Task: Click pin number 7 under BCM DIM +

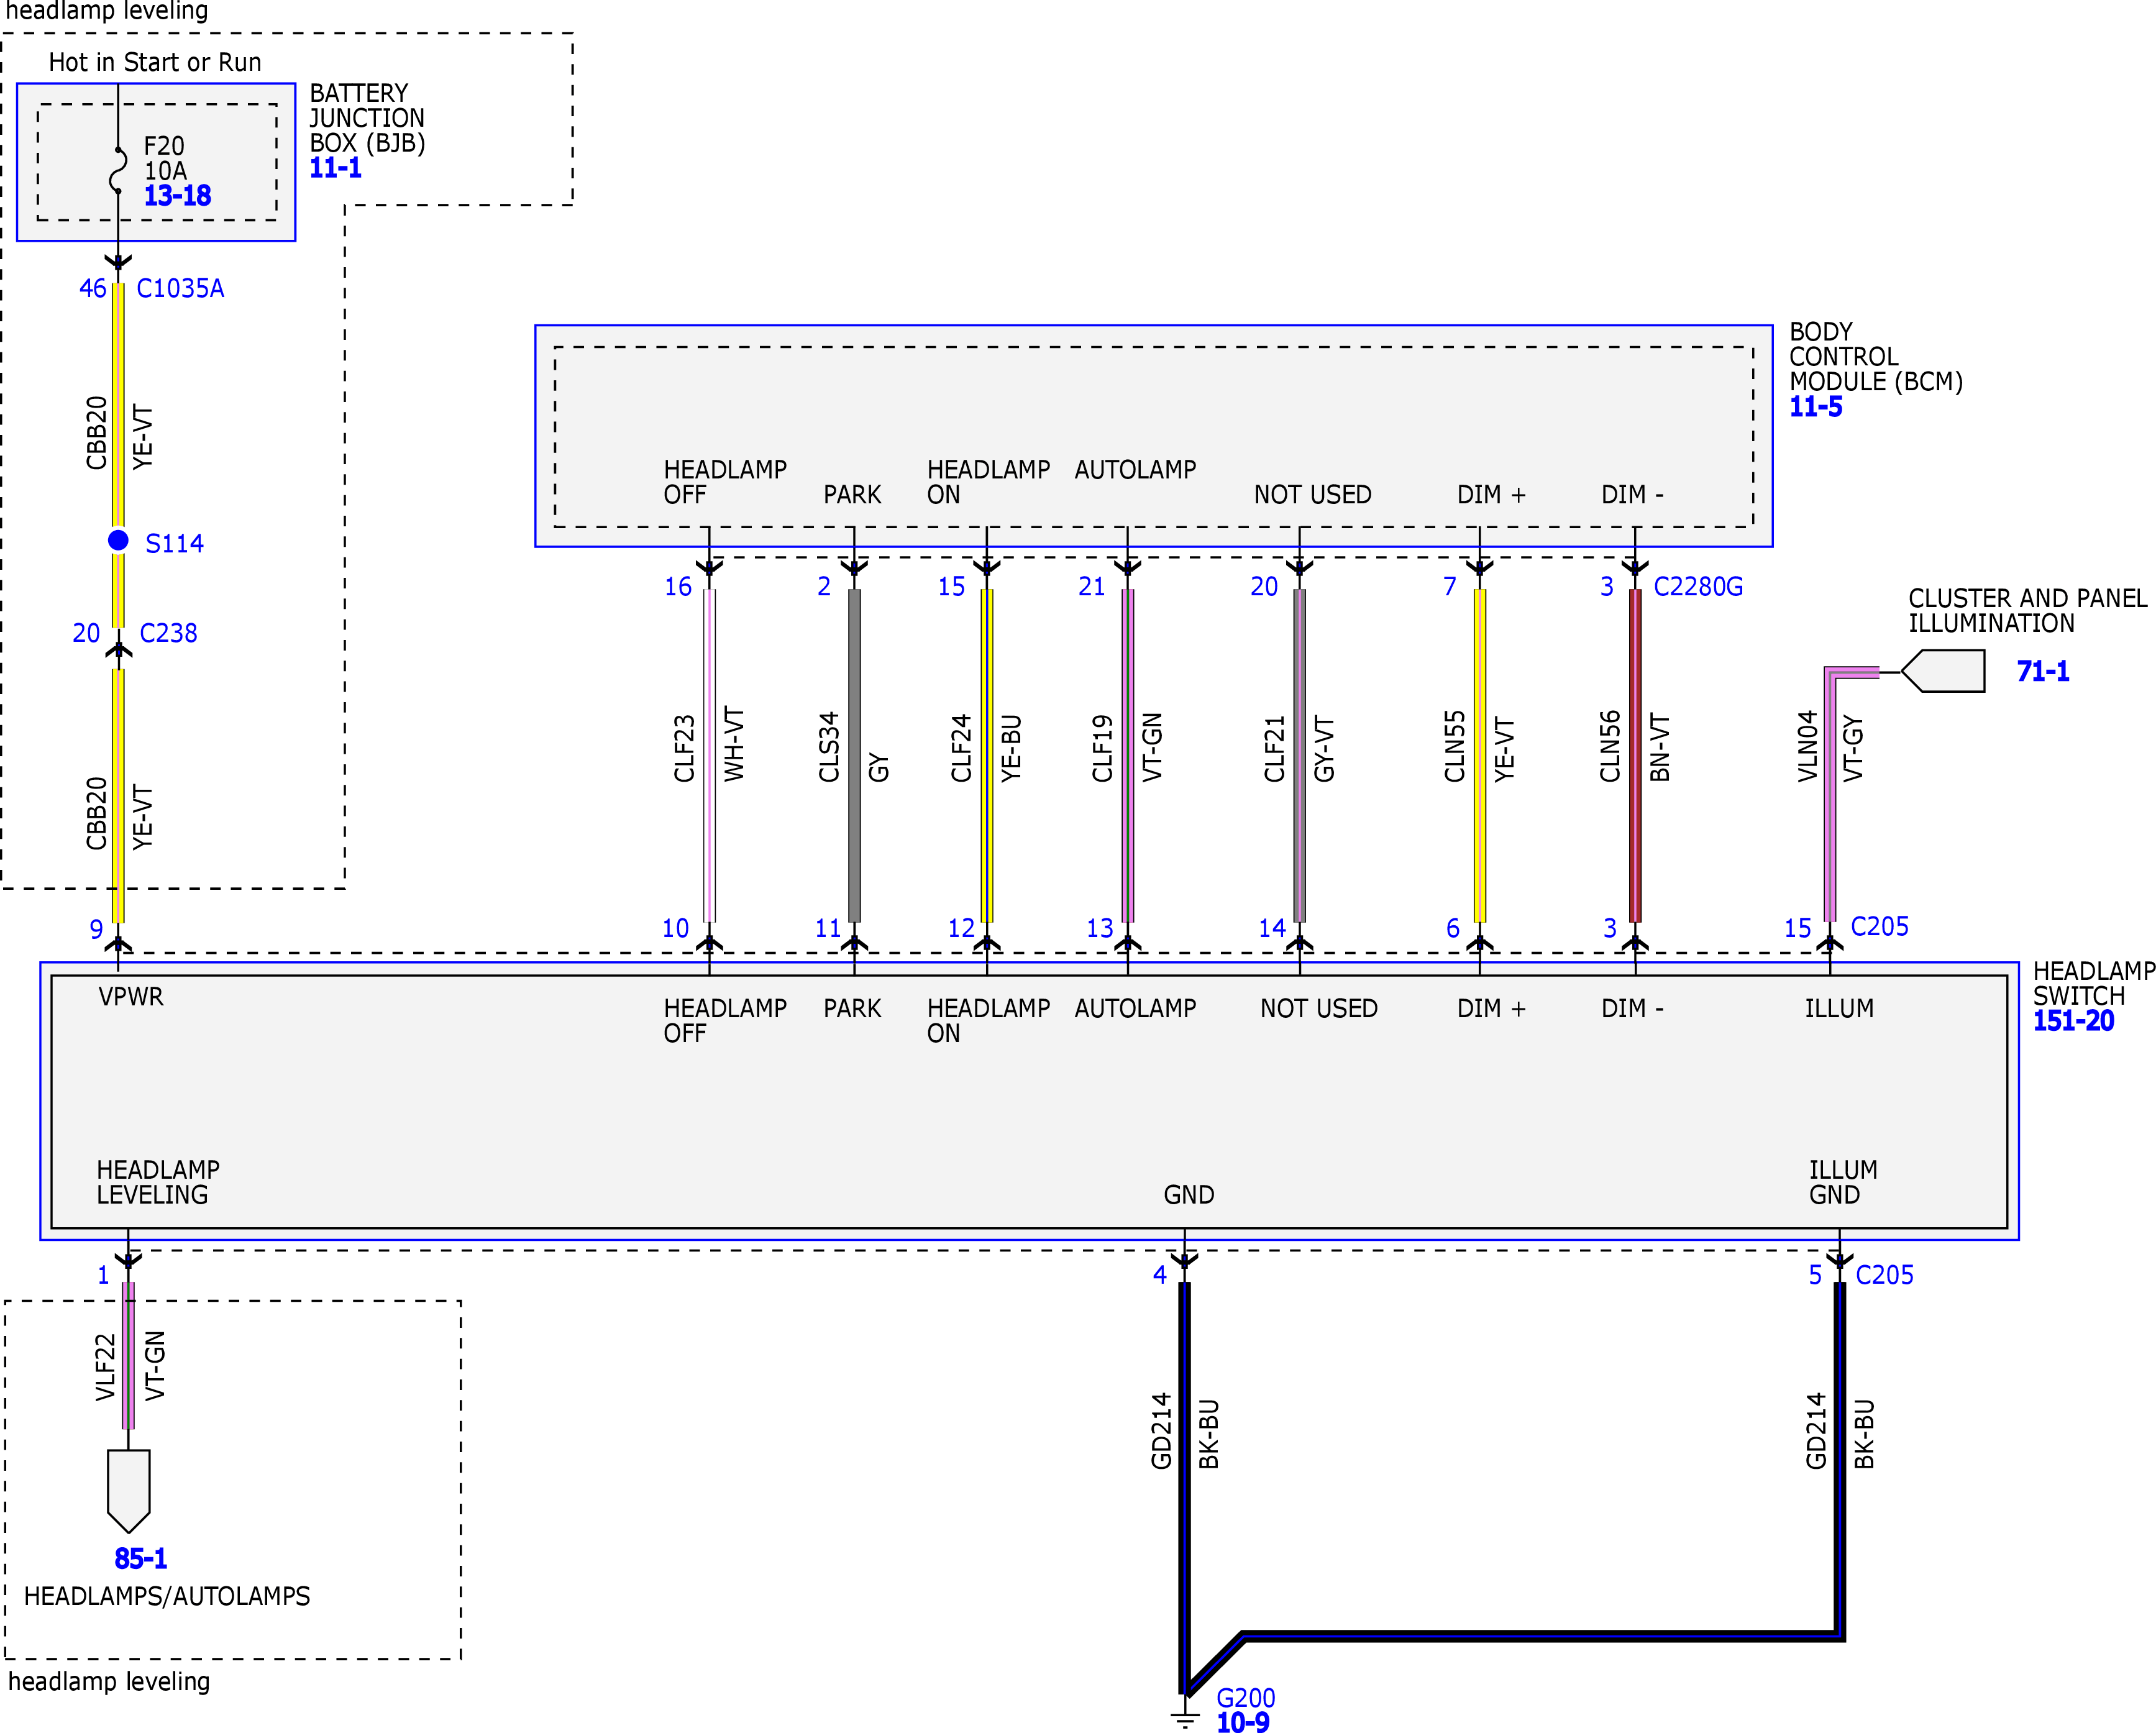Action: 1450,587
